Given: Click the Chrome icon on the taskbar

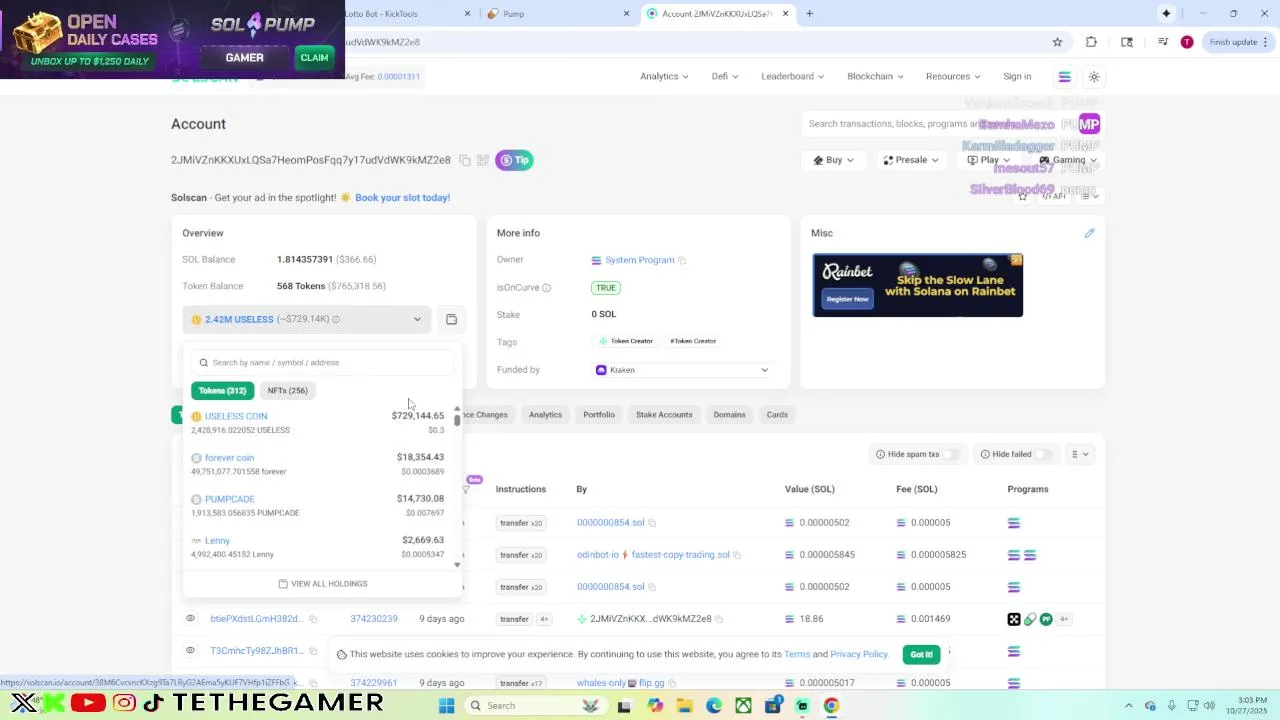Looking at the screenshot, I should 831,706.
